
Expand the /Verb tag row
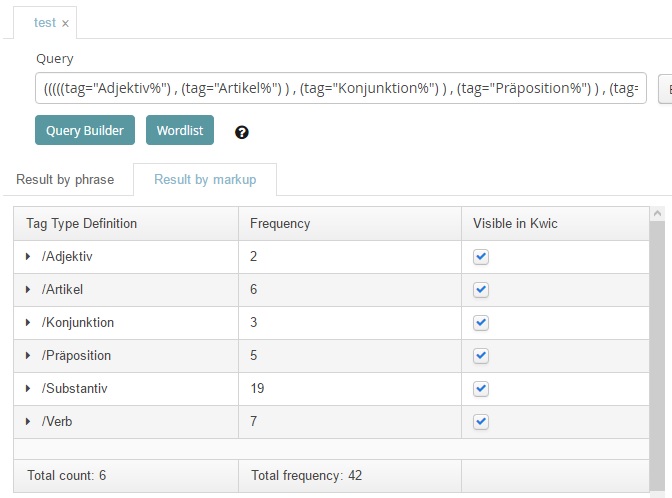point(28,422)
